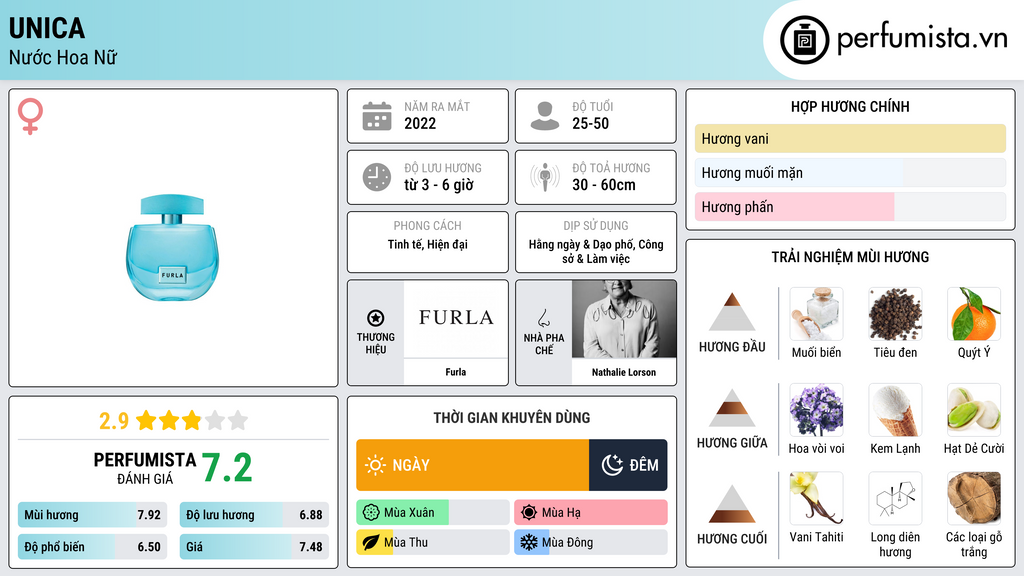Click the Nathalie Lorson name link
Viewport: 1024px width, 576px height.
point(624,372)
